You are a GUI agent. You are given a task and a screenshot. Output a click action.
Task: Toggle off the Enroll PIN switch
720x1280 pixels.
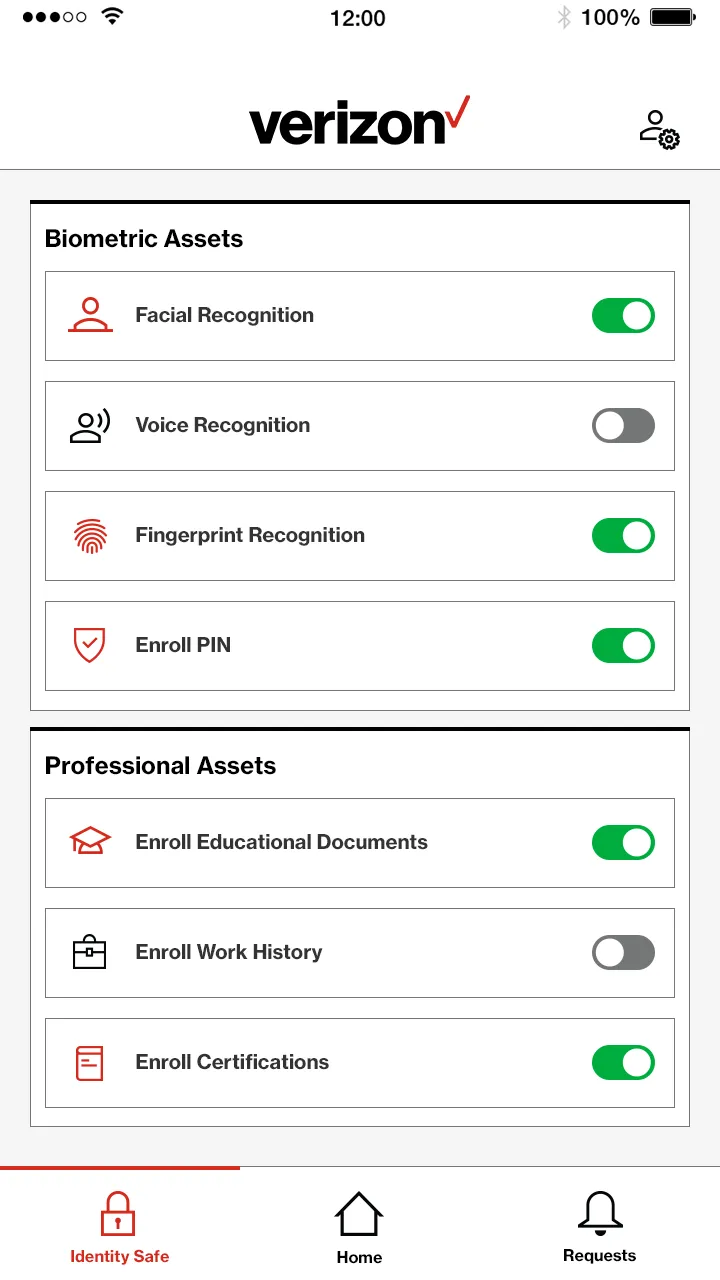(x=623, y=646)
